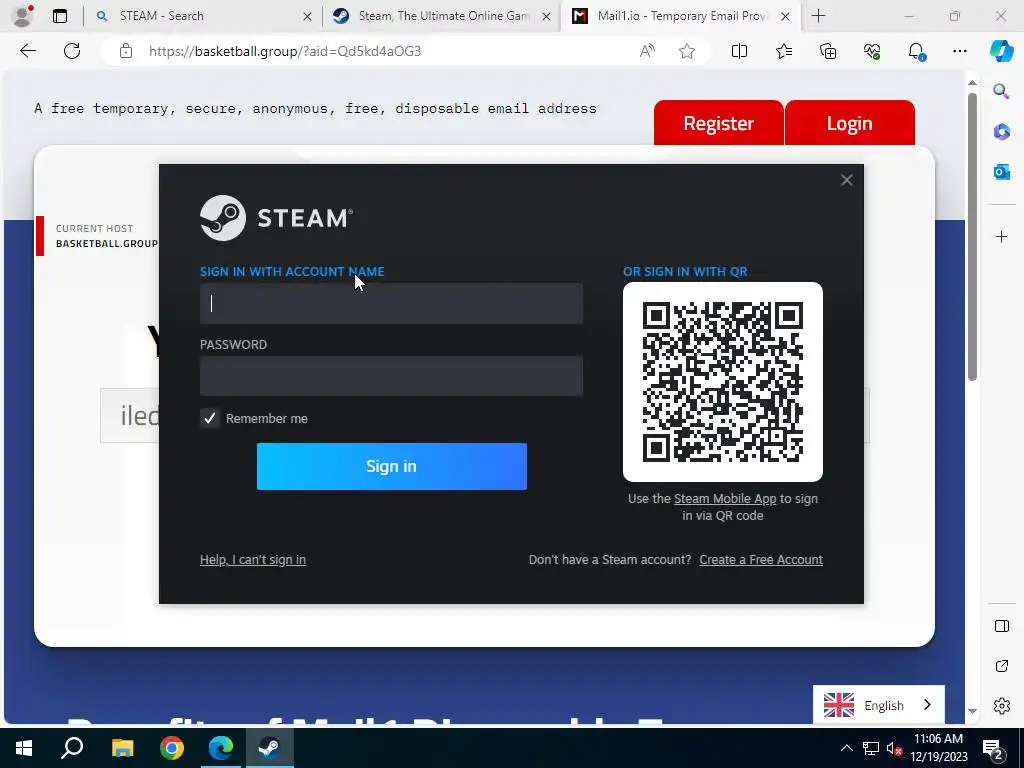
Task: Open the English language selector
Action: (x=878, y=705)
